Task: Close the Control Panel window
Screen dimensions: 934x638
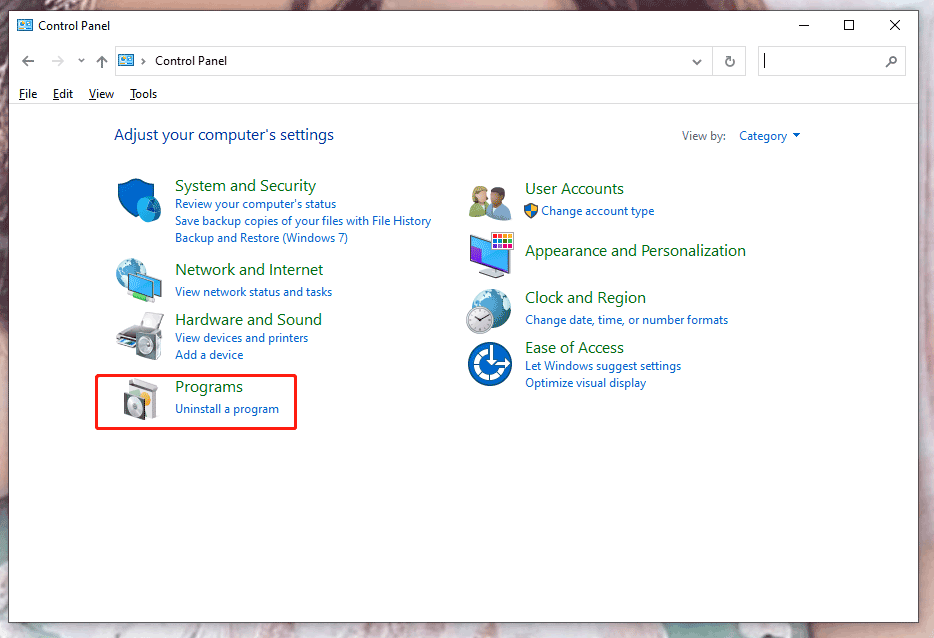Action: 895,25
